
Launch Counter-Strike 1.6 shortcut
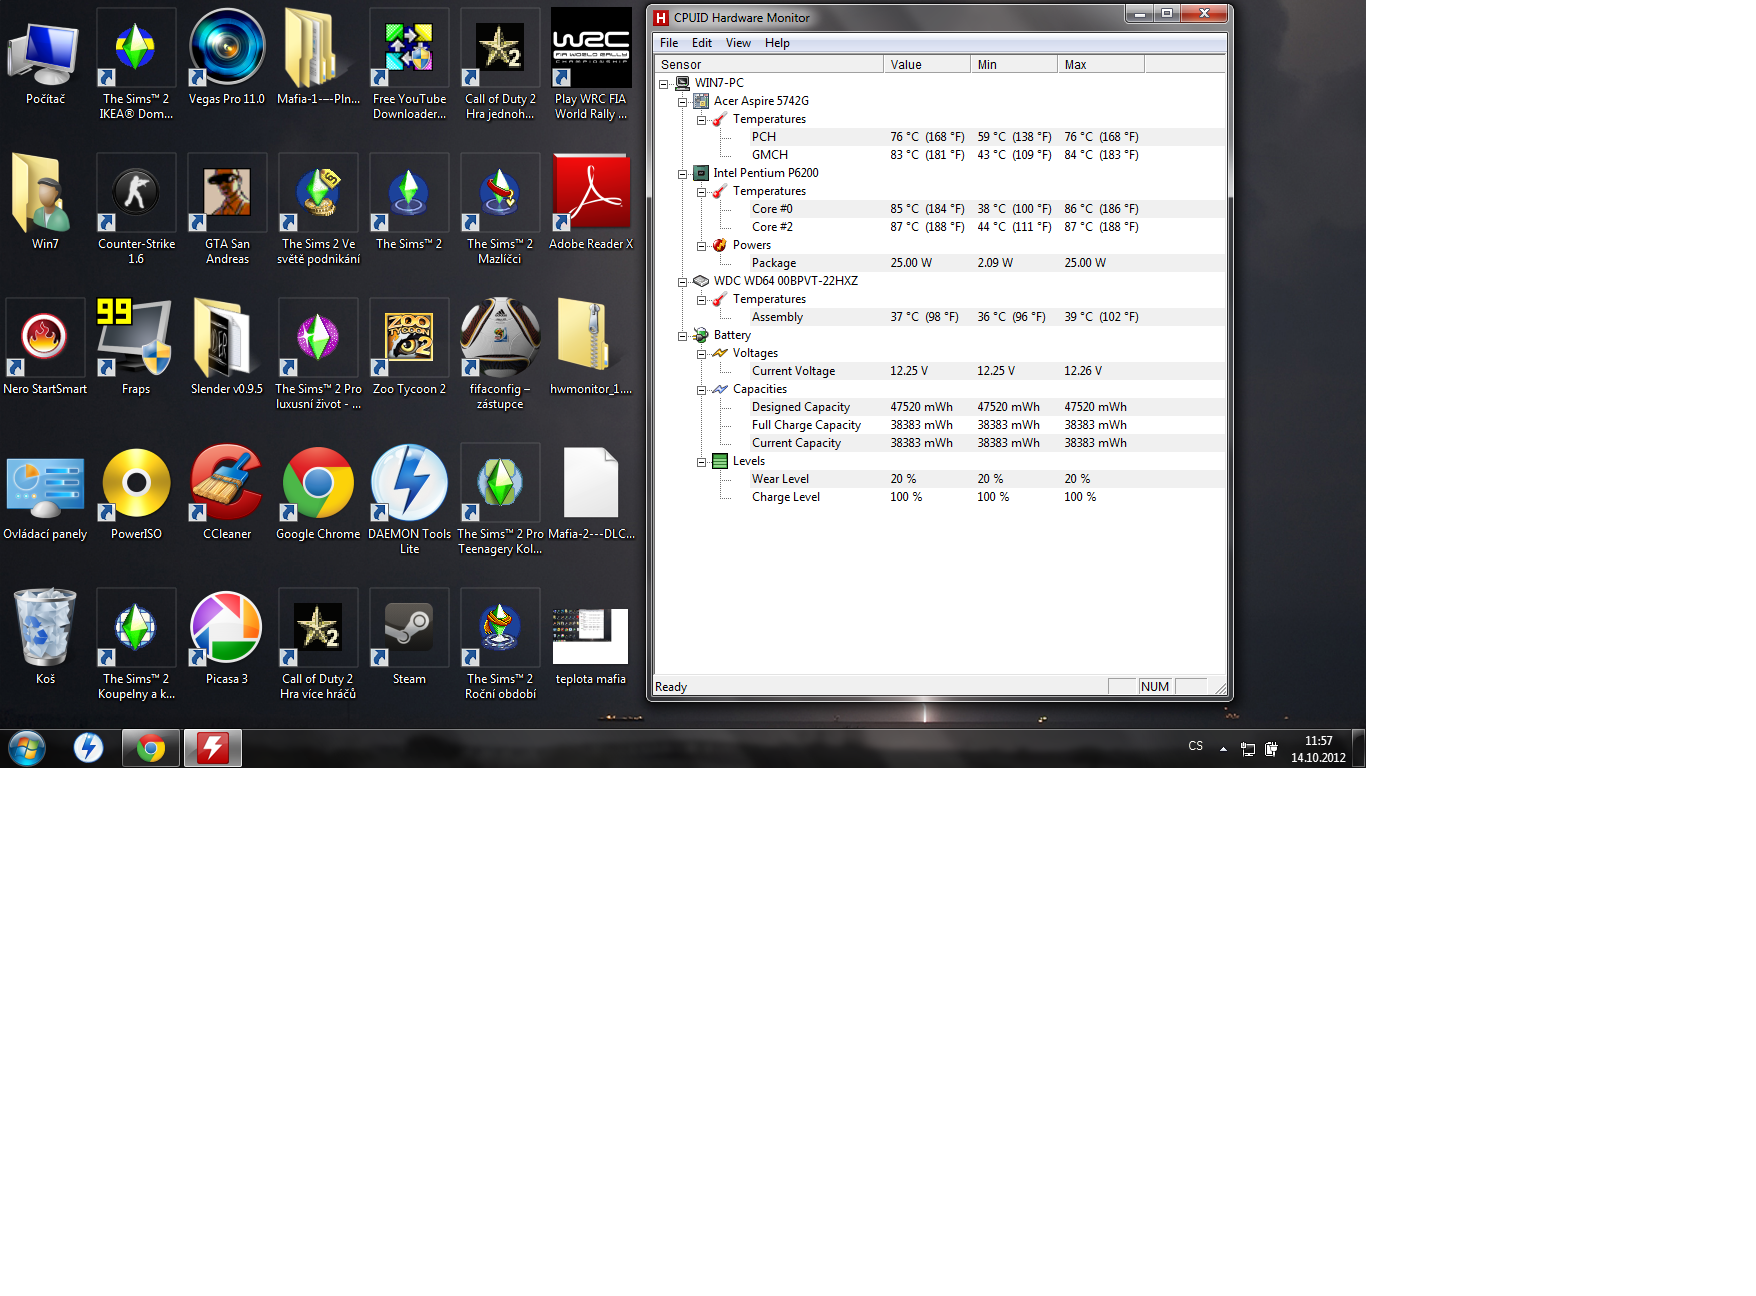(136, 197)
